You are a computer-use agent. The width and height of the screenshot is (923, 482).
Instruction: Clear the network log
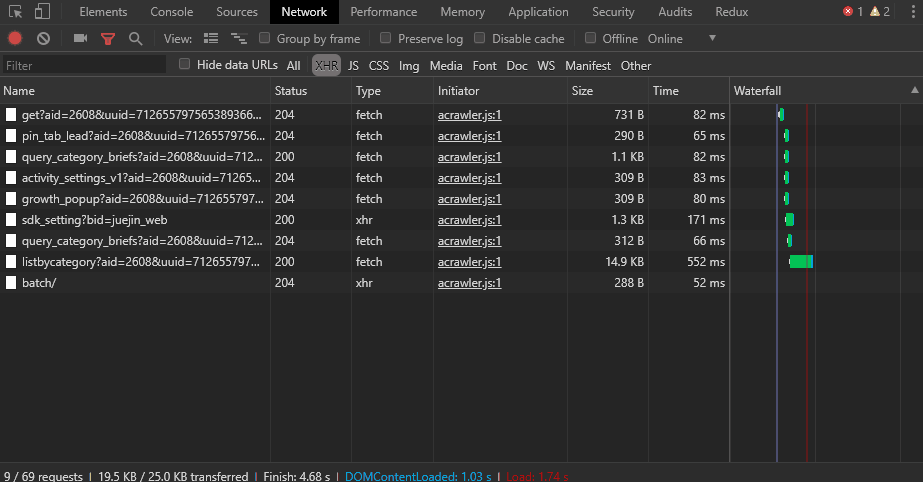[44, 39]
